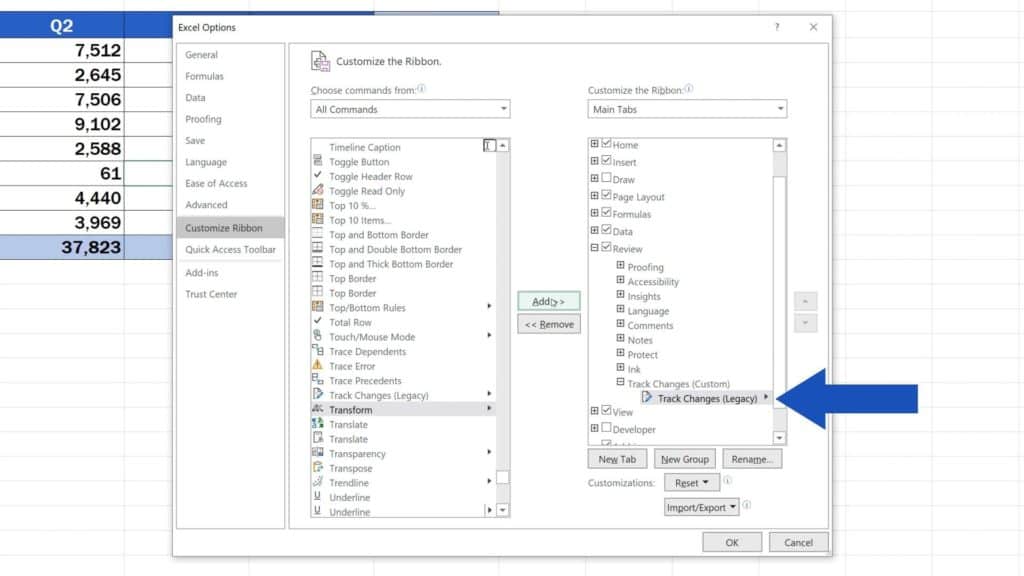Click the commands list scroll down arrow
Screen dimensions: 1024x576
(503, 510)
